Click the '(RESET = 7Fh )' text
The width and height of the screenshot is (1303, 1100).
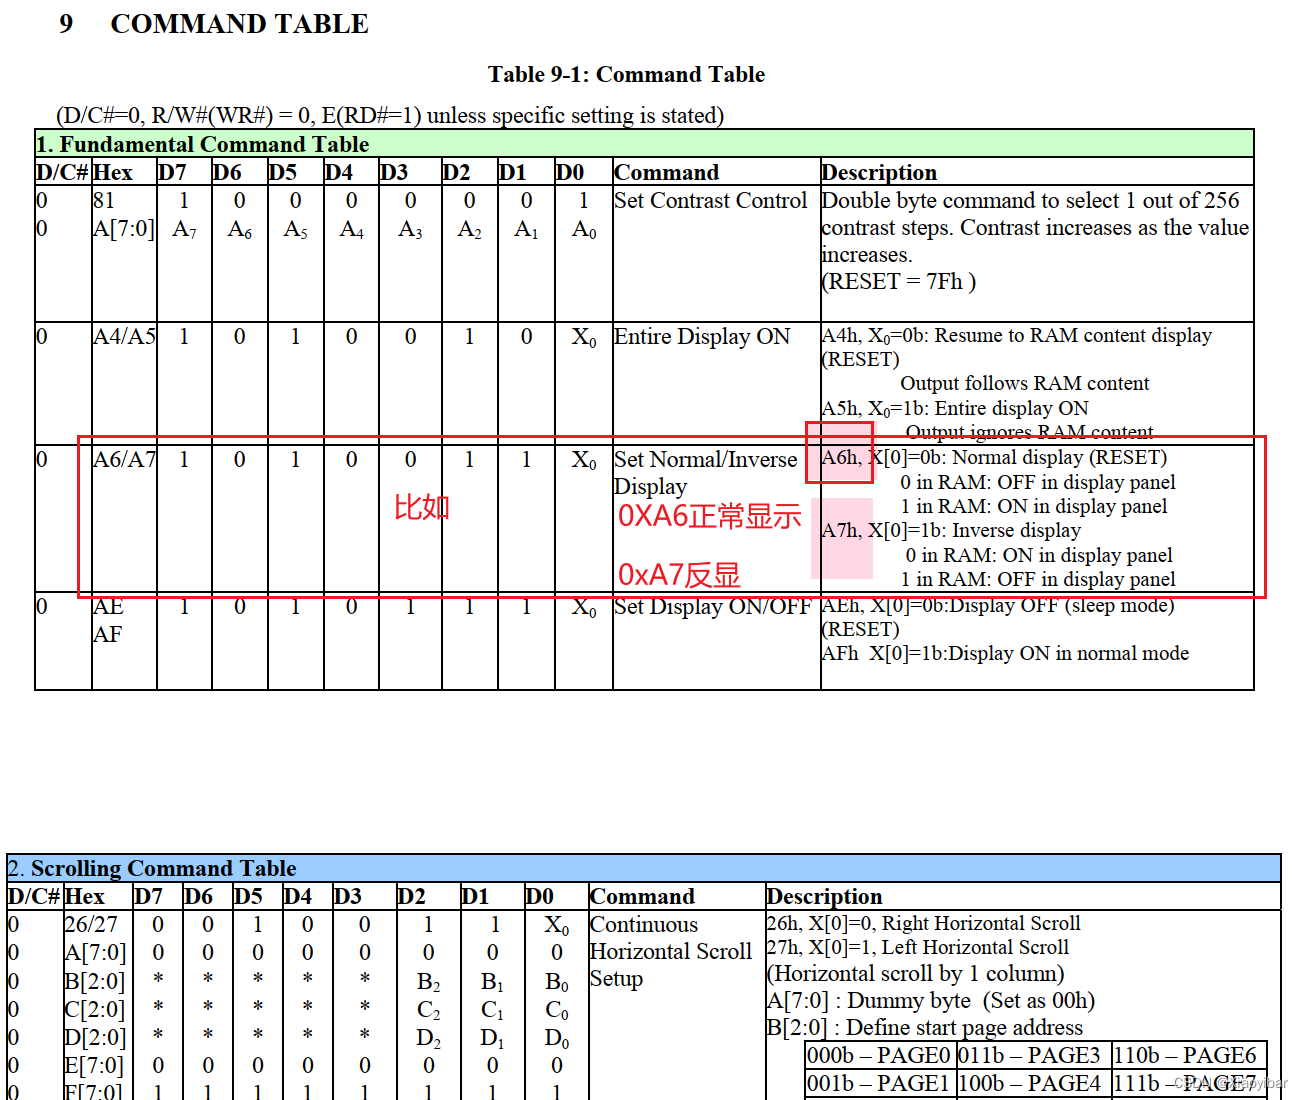pyautogui.click(x=899, y=282)
